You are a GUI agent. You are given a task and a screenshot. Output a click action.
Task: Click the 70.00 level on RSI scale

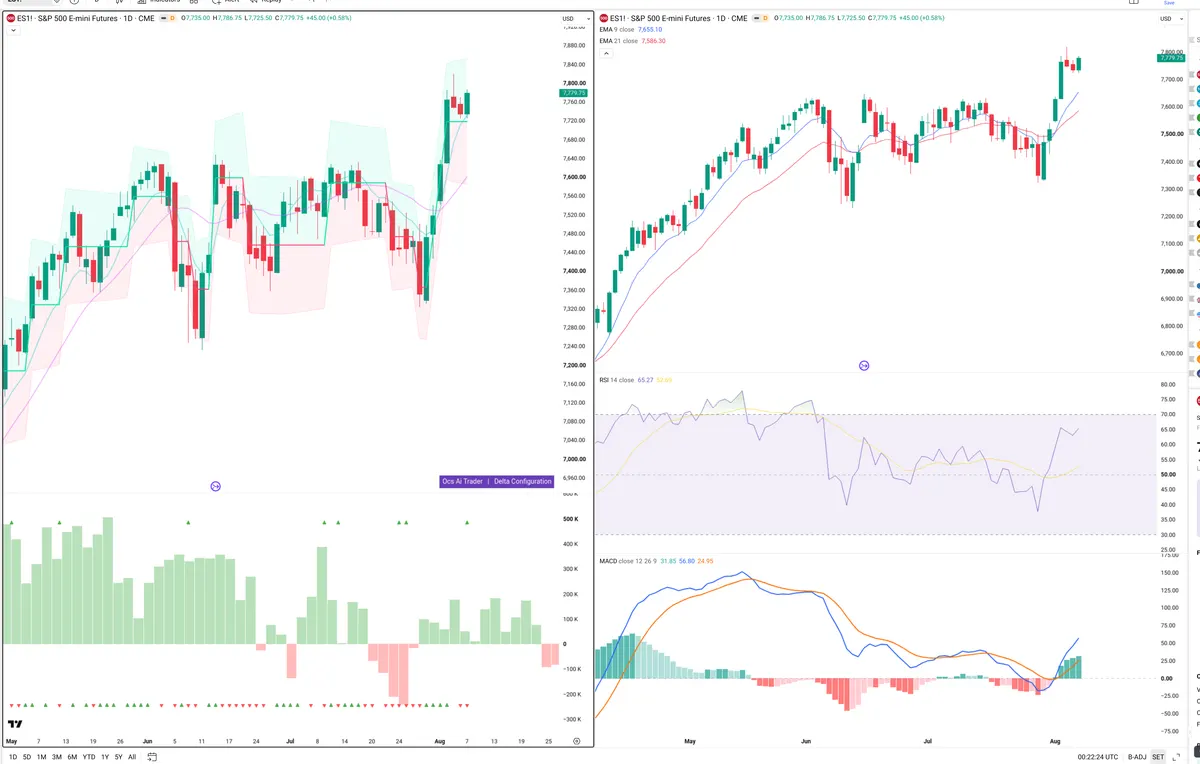(1168, 414)
